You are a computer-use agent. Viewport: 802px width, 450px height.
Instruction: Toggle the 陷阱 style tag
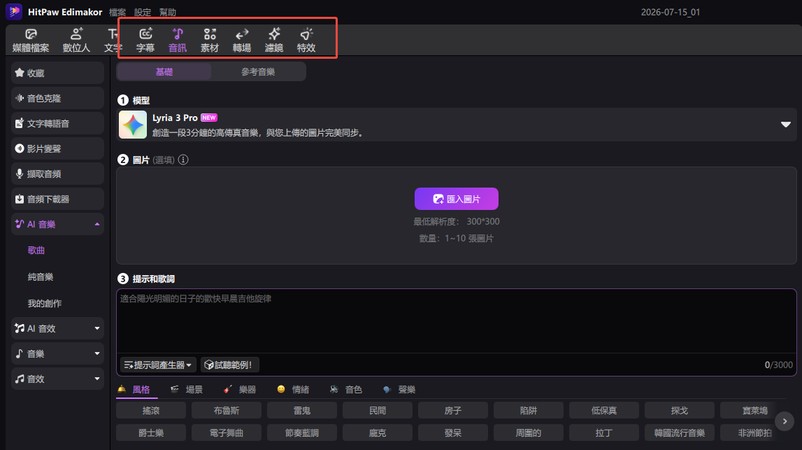coord(528,410)
